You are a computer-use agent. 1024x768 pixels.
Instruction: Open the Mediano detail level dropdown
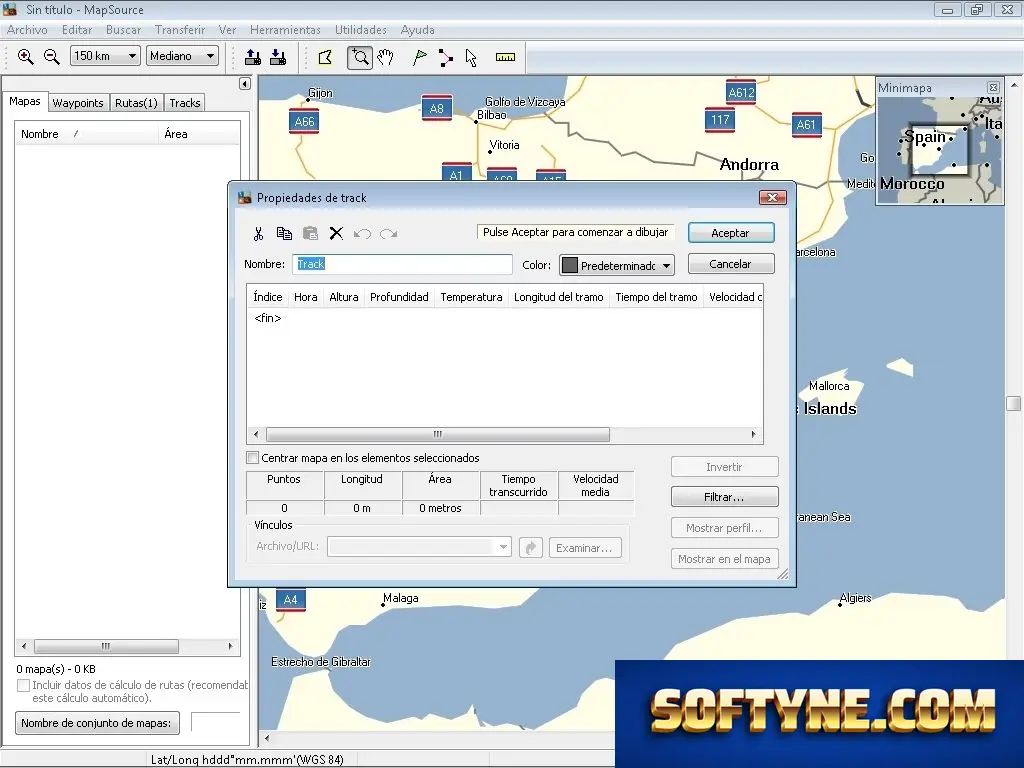(182, 56)
